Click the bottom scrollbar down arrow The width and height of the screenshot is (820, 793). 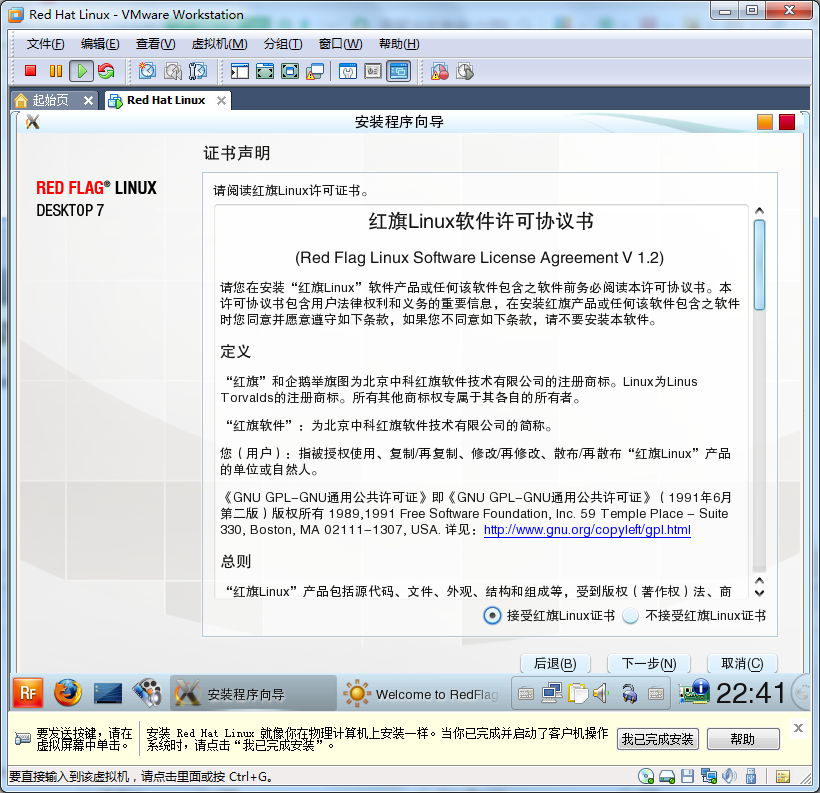coord(759,593)
